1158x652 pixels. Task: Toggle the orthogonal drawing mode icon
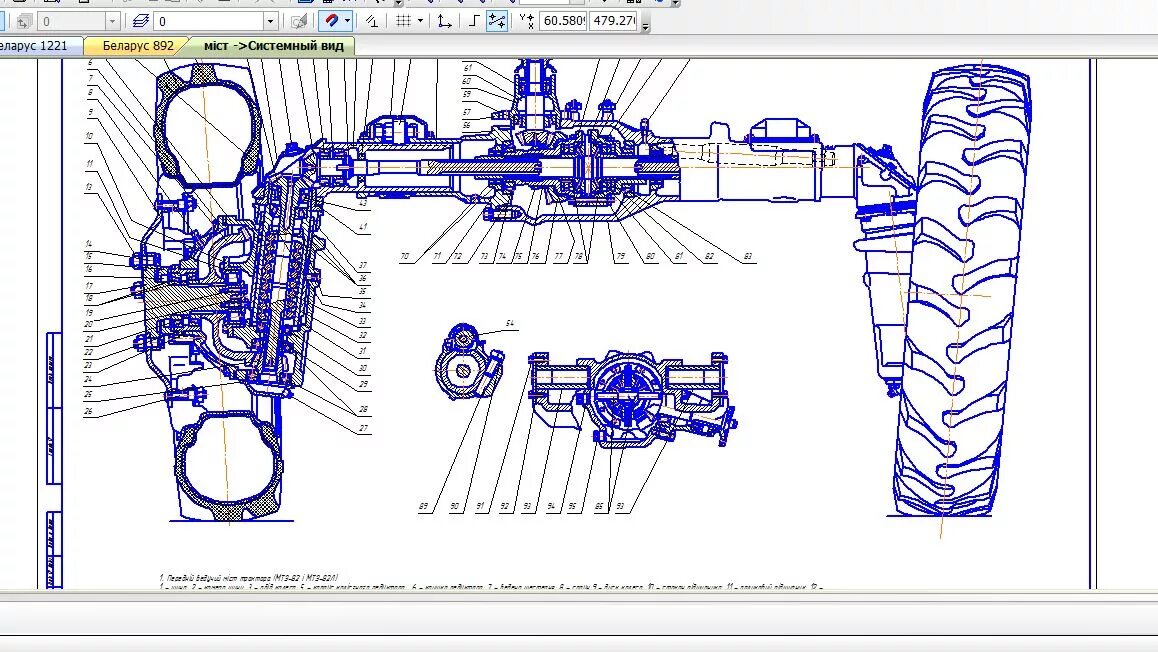474,21
